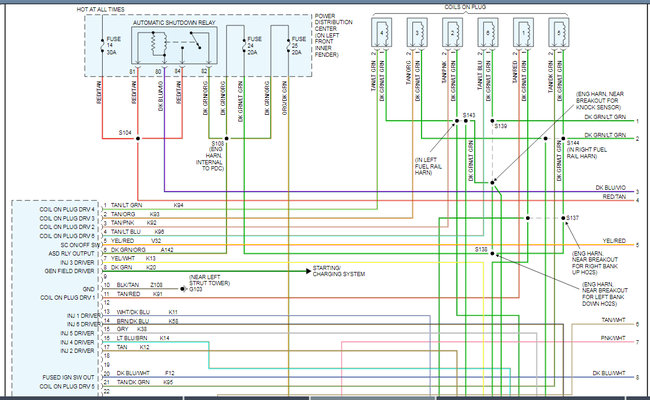
Task: Click splice label S108
Action: point(217,143)
